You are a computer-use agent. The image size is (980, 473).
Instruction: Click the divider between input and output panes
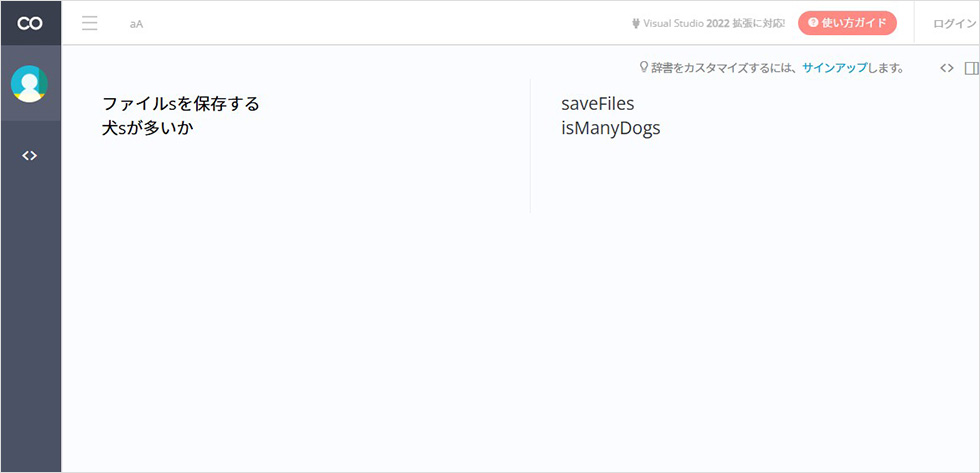pos(530,146)
